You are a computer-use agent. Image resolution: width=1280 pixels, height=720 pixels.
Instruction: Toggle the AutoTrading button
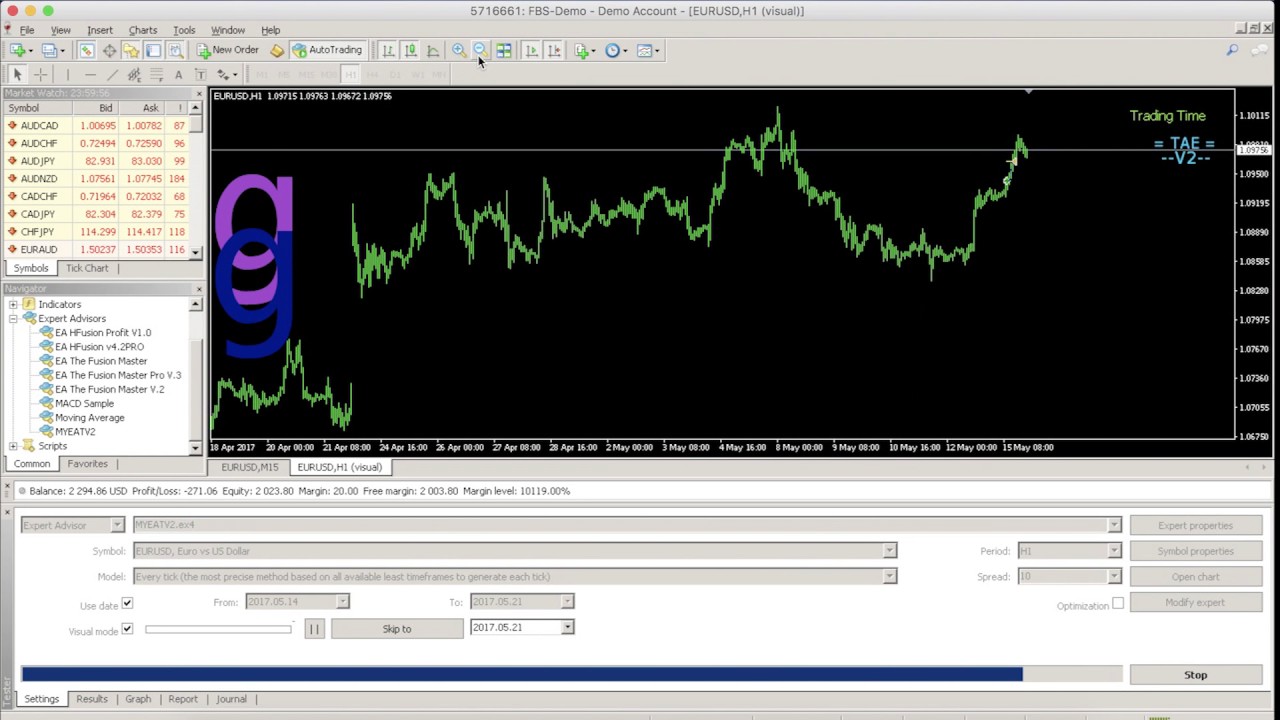[x=327, y=50]
